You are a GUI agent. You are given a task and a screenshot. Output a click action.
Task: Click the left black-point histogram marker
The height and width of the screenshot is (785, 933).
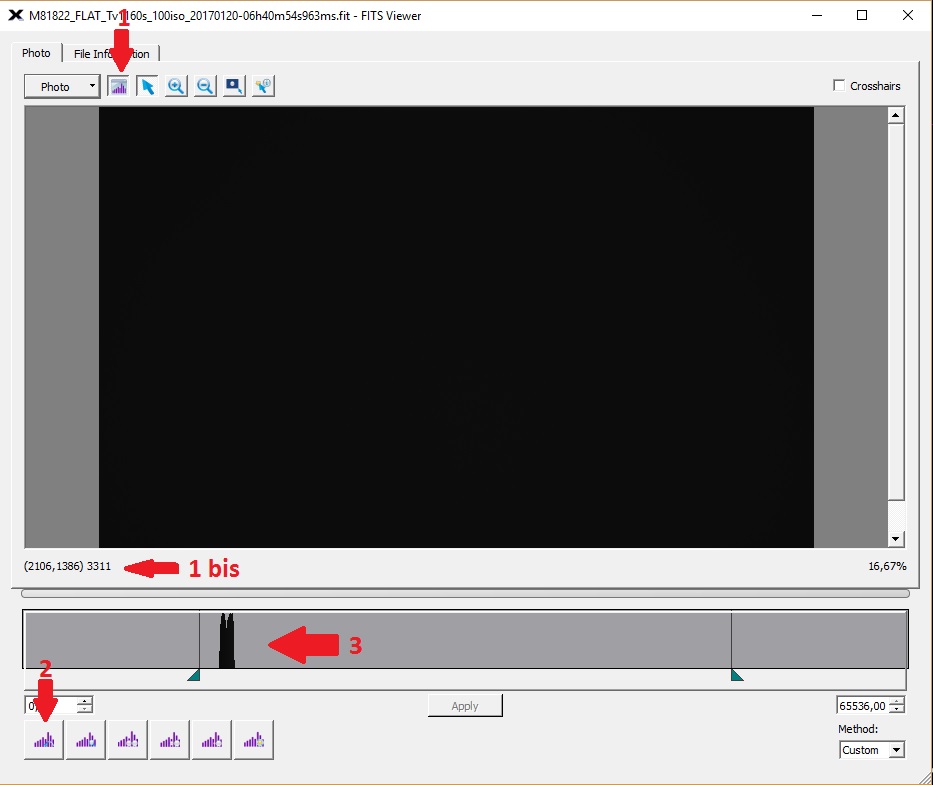[x=194, y=675]
